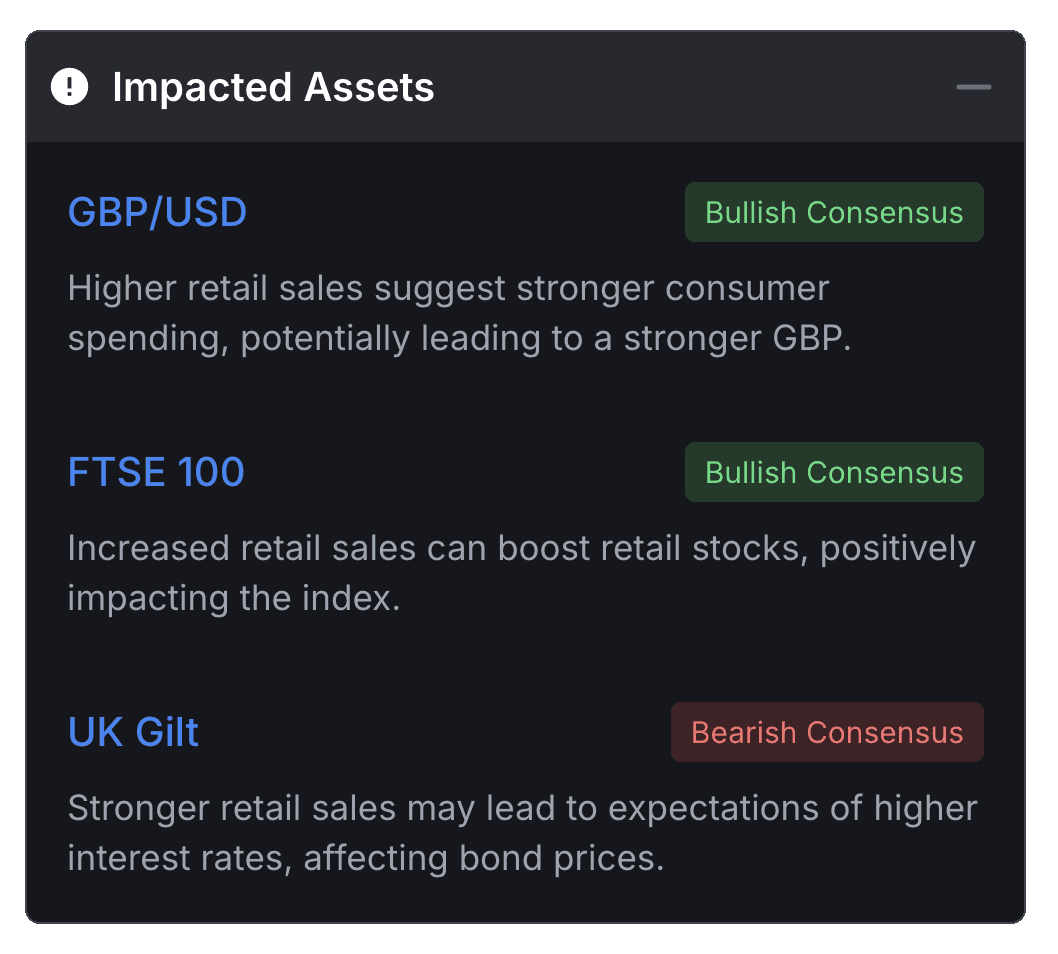Open the FTSE 100 asset link

156,472
